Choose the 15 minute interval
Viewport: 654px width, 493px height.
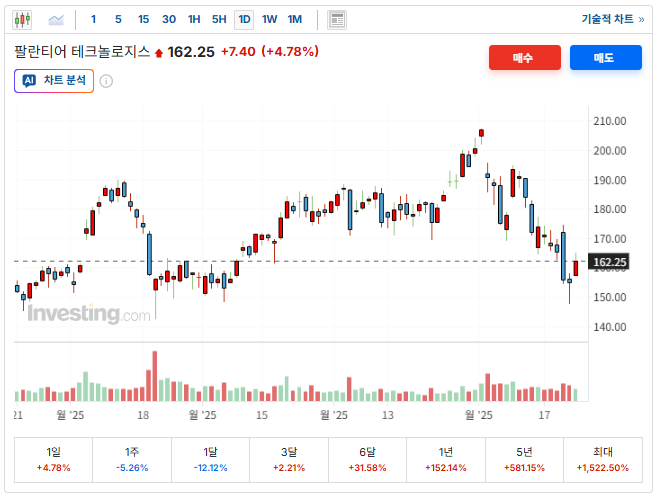(x=143, y=19)
